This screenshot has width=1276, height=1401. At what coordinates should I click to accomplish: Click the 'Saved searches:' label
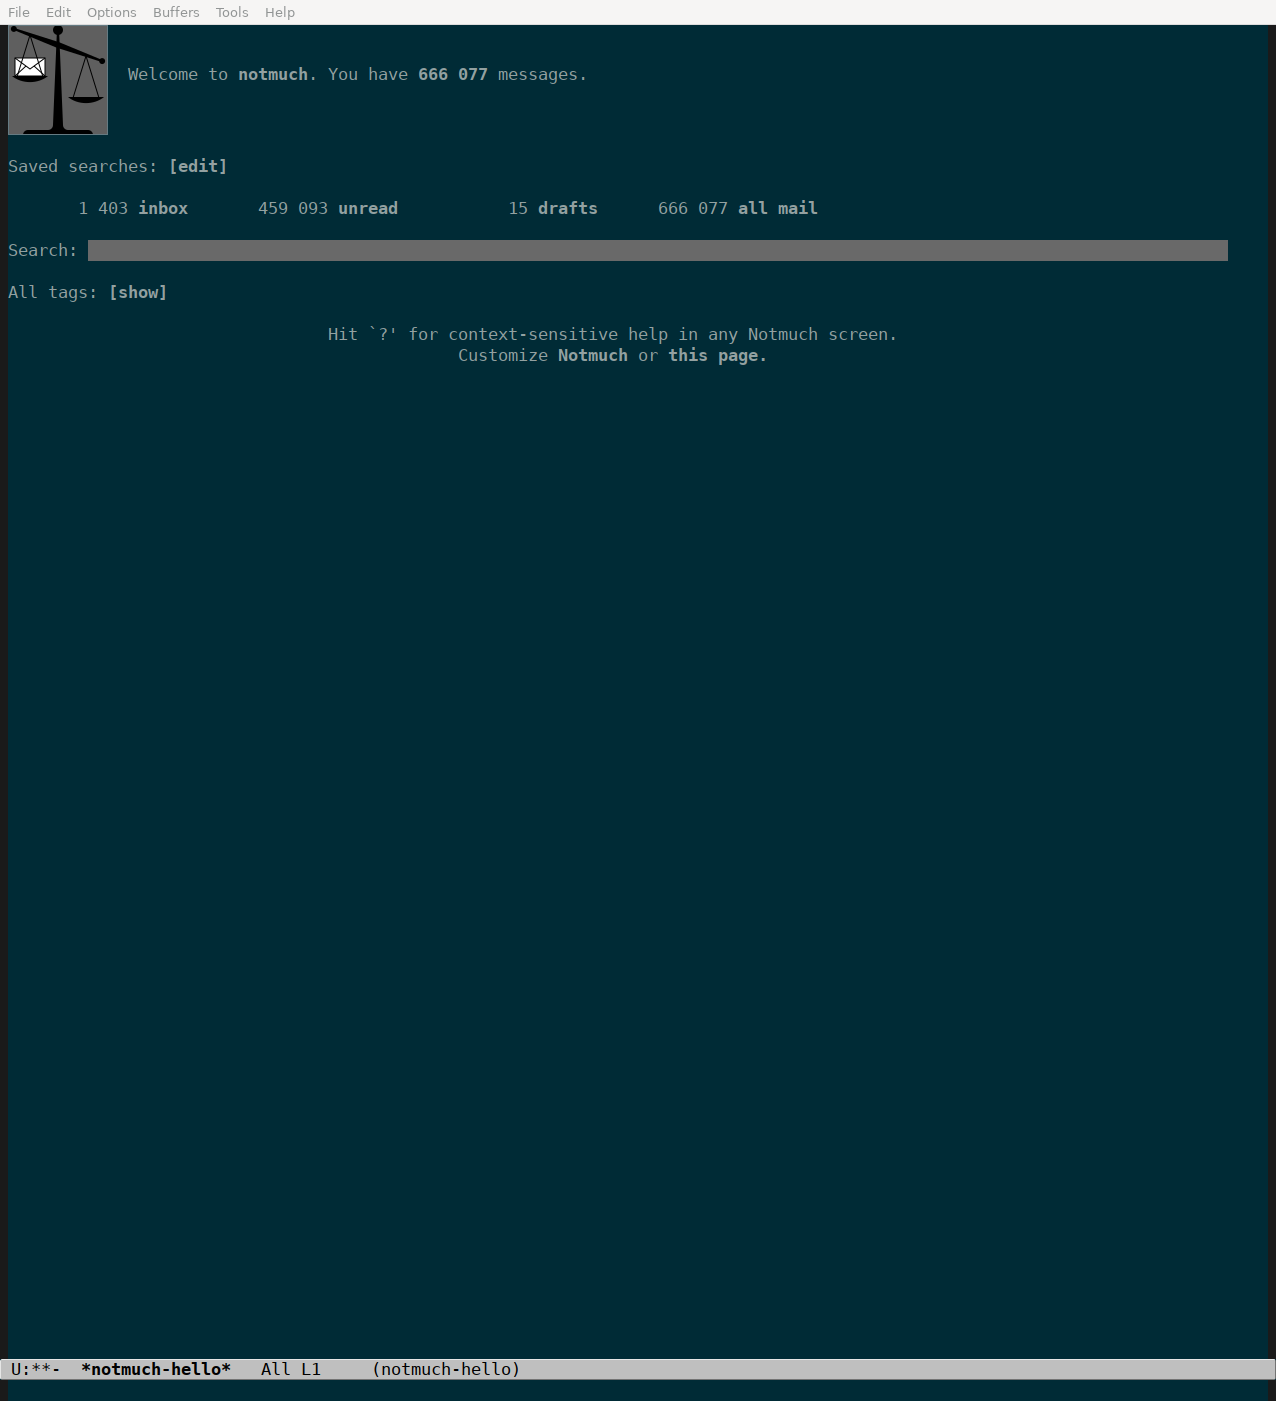pos(83,166)
